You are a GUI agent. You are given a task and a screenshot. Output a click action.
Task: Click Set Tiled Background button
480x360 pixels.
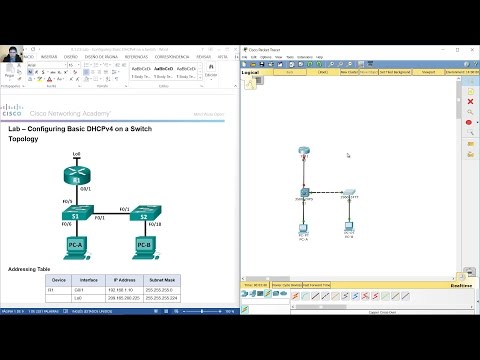click(395, 72)
